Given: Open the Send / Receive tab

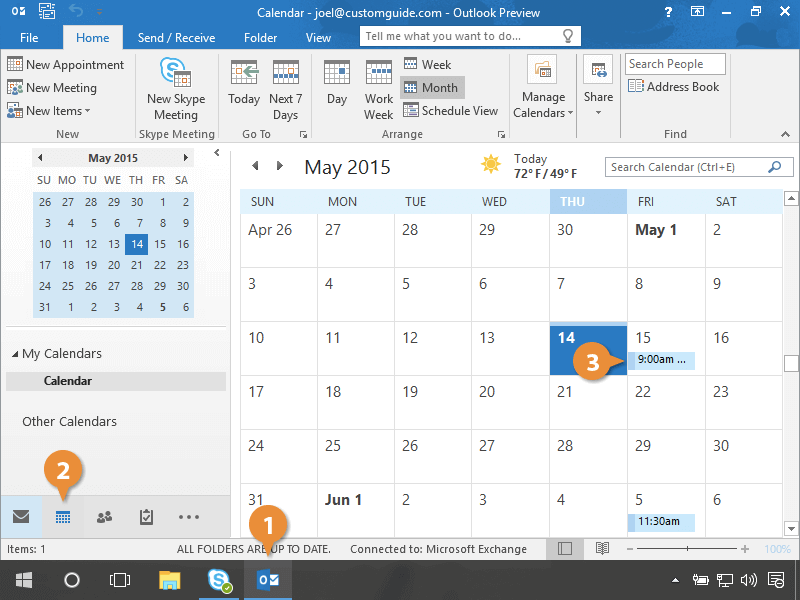Looking at the screenshot, I should (x=176, y=38).
